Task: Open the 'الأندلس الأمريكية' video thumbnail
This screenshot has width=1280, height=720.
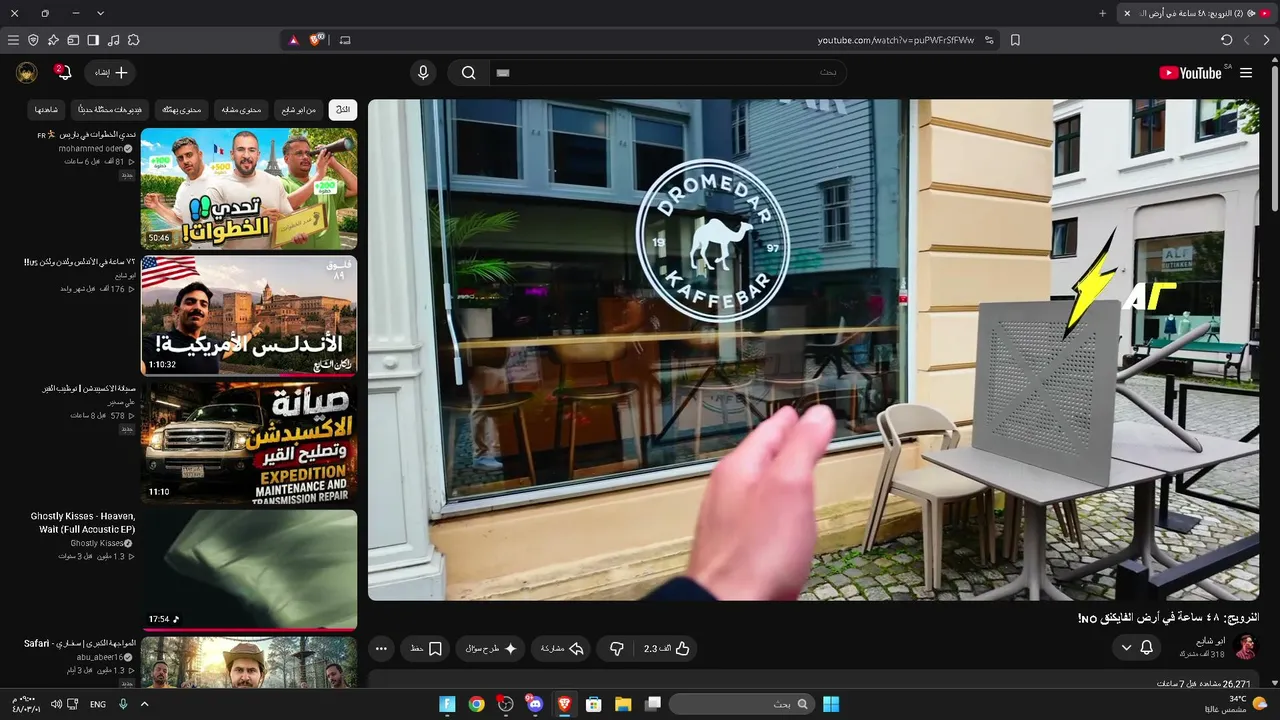Action: [x=249, y=315]
